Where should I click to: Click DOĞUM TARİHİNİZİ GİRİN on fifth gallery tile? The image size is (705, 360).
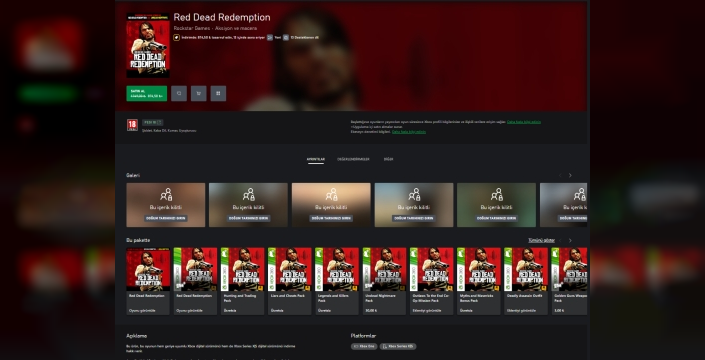[x=497, y=218]
